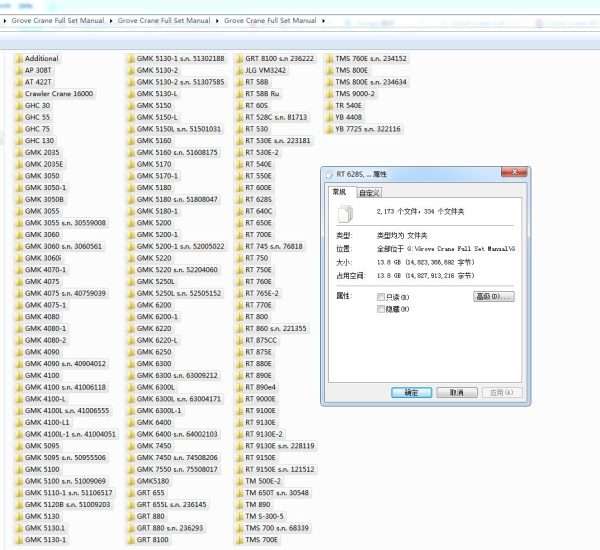Expand second Grove Crane Full Set Manual breadcrumb arrow
The image size is (600, 550).
(217, 21)
